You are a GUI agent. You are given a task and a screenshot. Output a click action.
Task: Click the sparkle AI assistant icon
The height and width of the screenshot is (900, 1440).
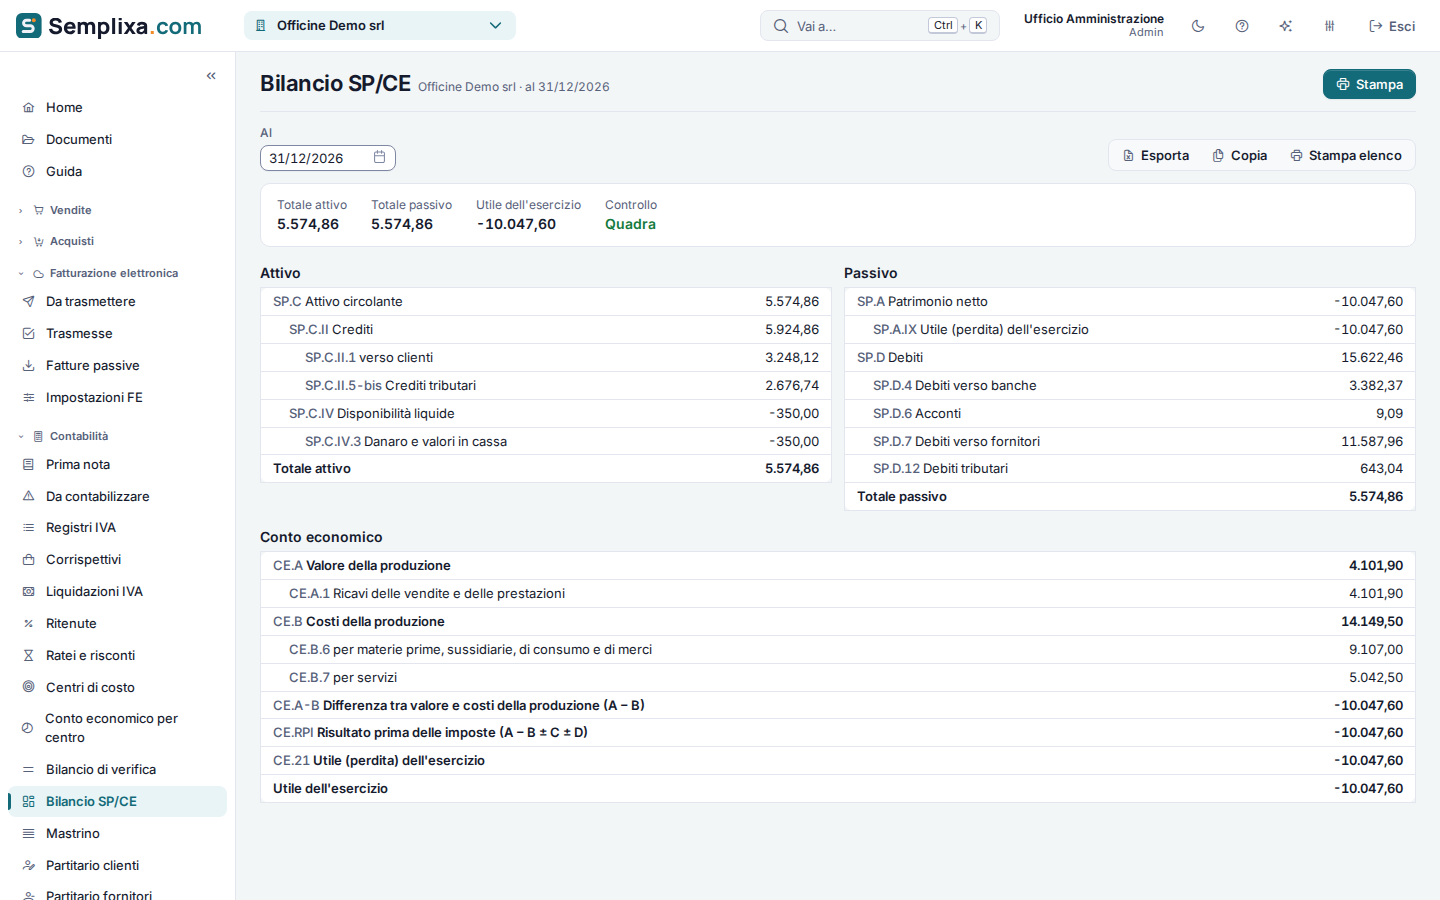coord(1286,26)
